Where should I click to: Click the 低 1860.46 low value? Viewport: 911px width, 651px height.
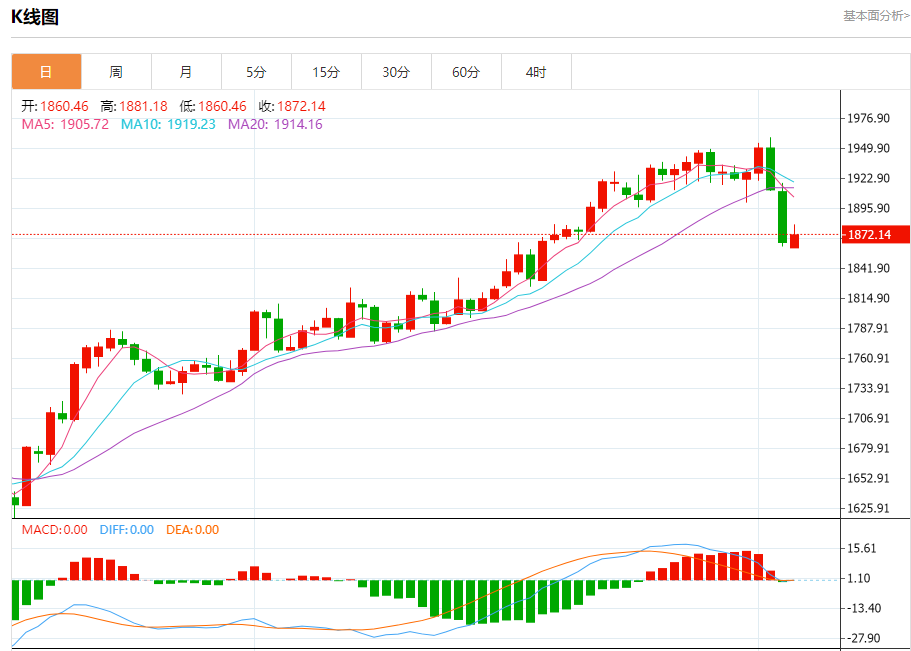pos(213,106)
